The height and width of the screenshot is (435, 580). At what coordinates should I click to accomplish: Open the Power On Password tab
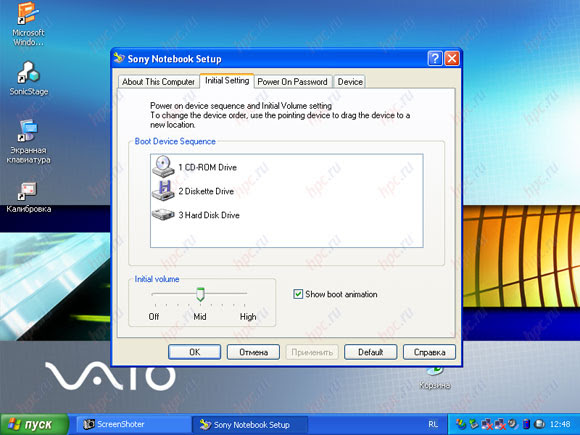(x=292, y=82)
